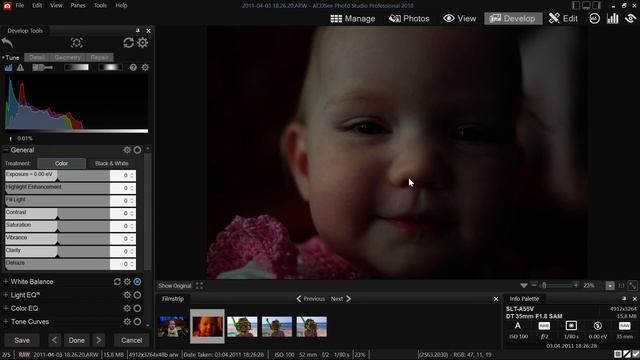Open the File menu
The width and height of the screenshot is (640, 360).
20,5
